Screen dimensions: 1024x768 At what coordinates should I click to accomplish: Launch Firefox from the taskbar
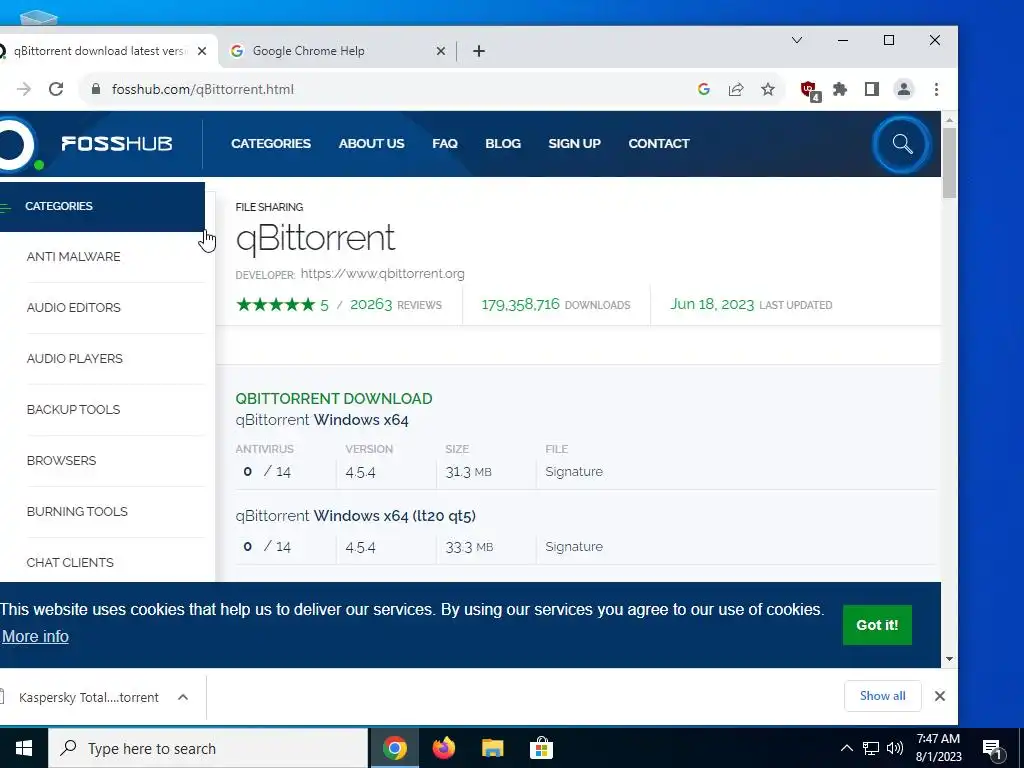pyautogui.click(x=443, y=748)
